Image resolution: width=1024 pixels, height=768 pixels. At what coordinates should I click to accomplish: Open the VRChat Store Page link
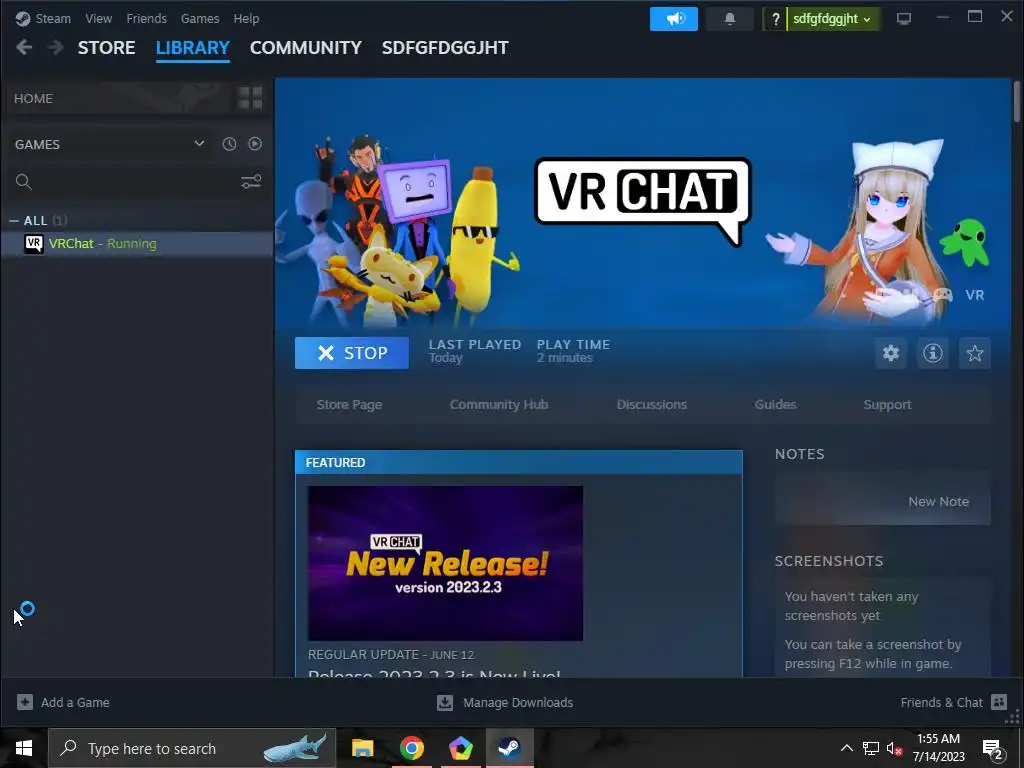point(349,405)
